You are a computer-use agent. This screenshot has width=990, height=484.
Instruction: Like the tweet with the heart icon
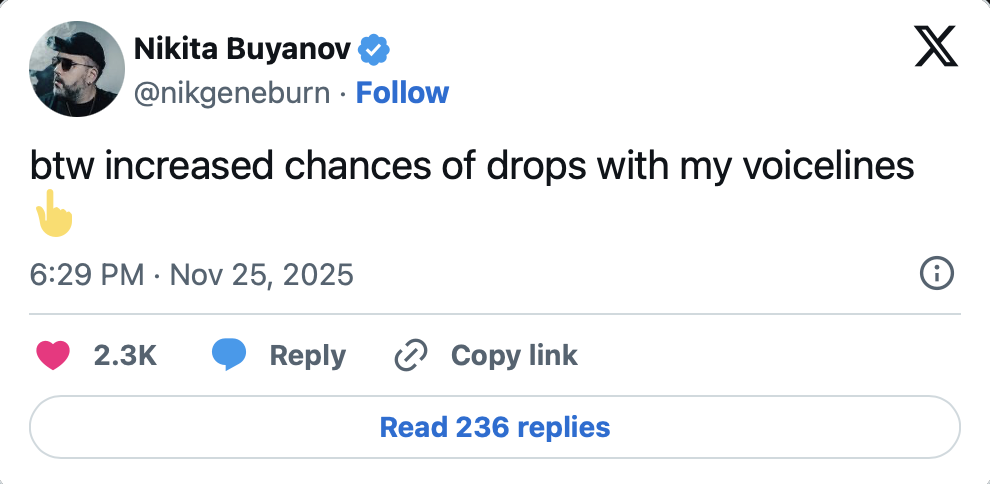(53, 355)
